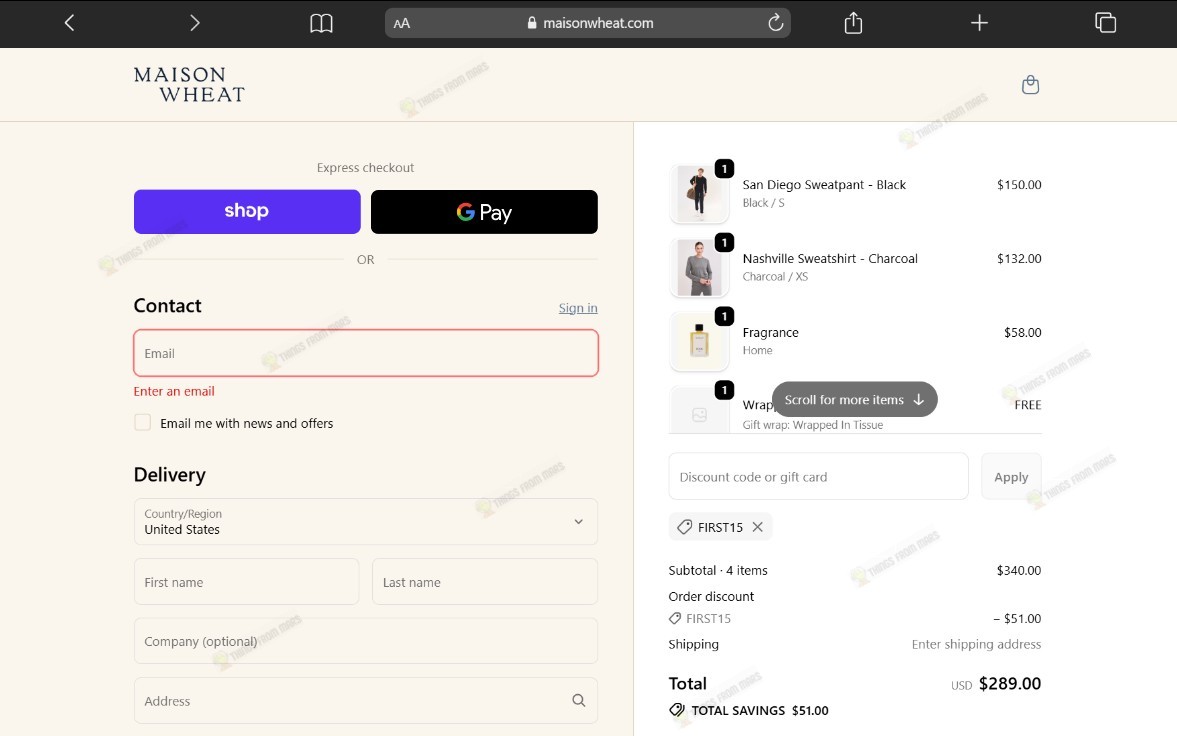
Task: Click the TOTAL SAVINGS tag icon
Action: pyautogui.click(x=677, y=710)
